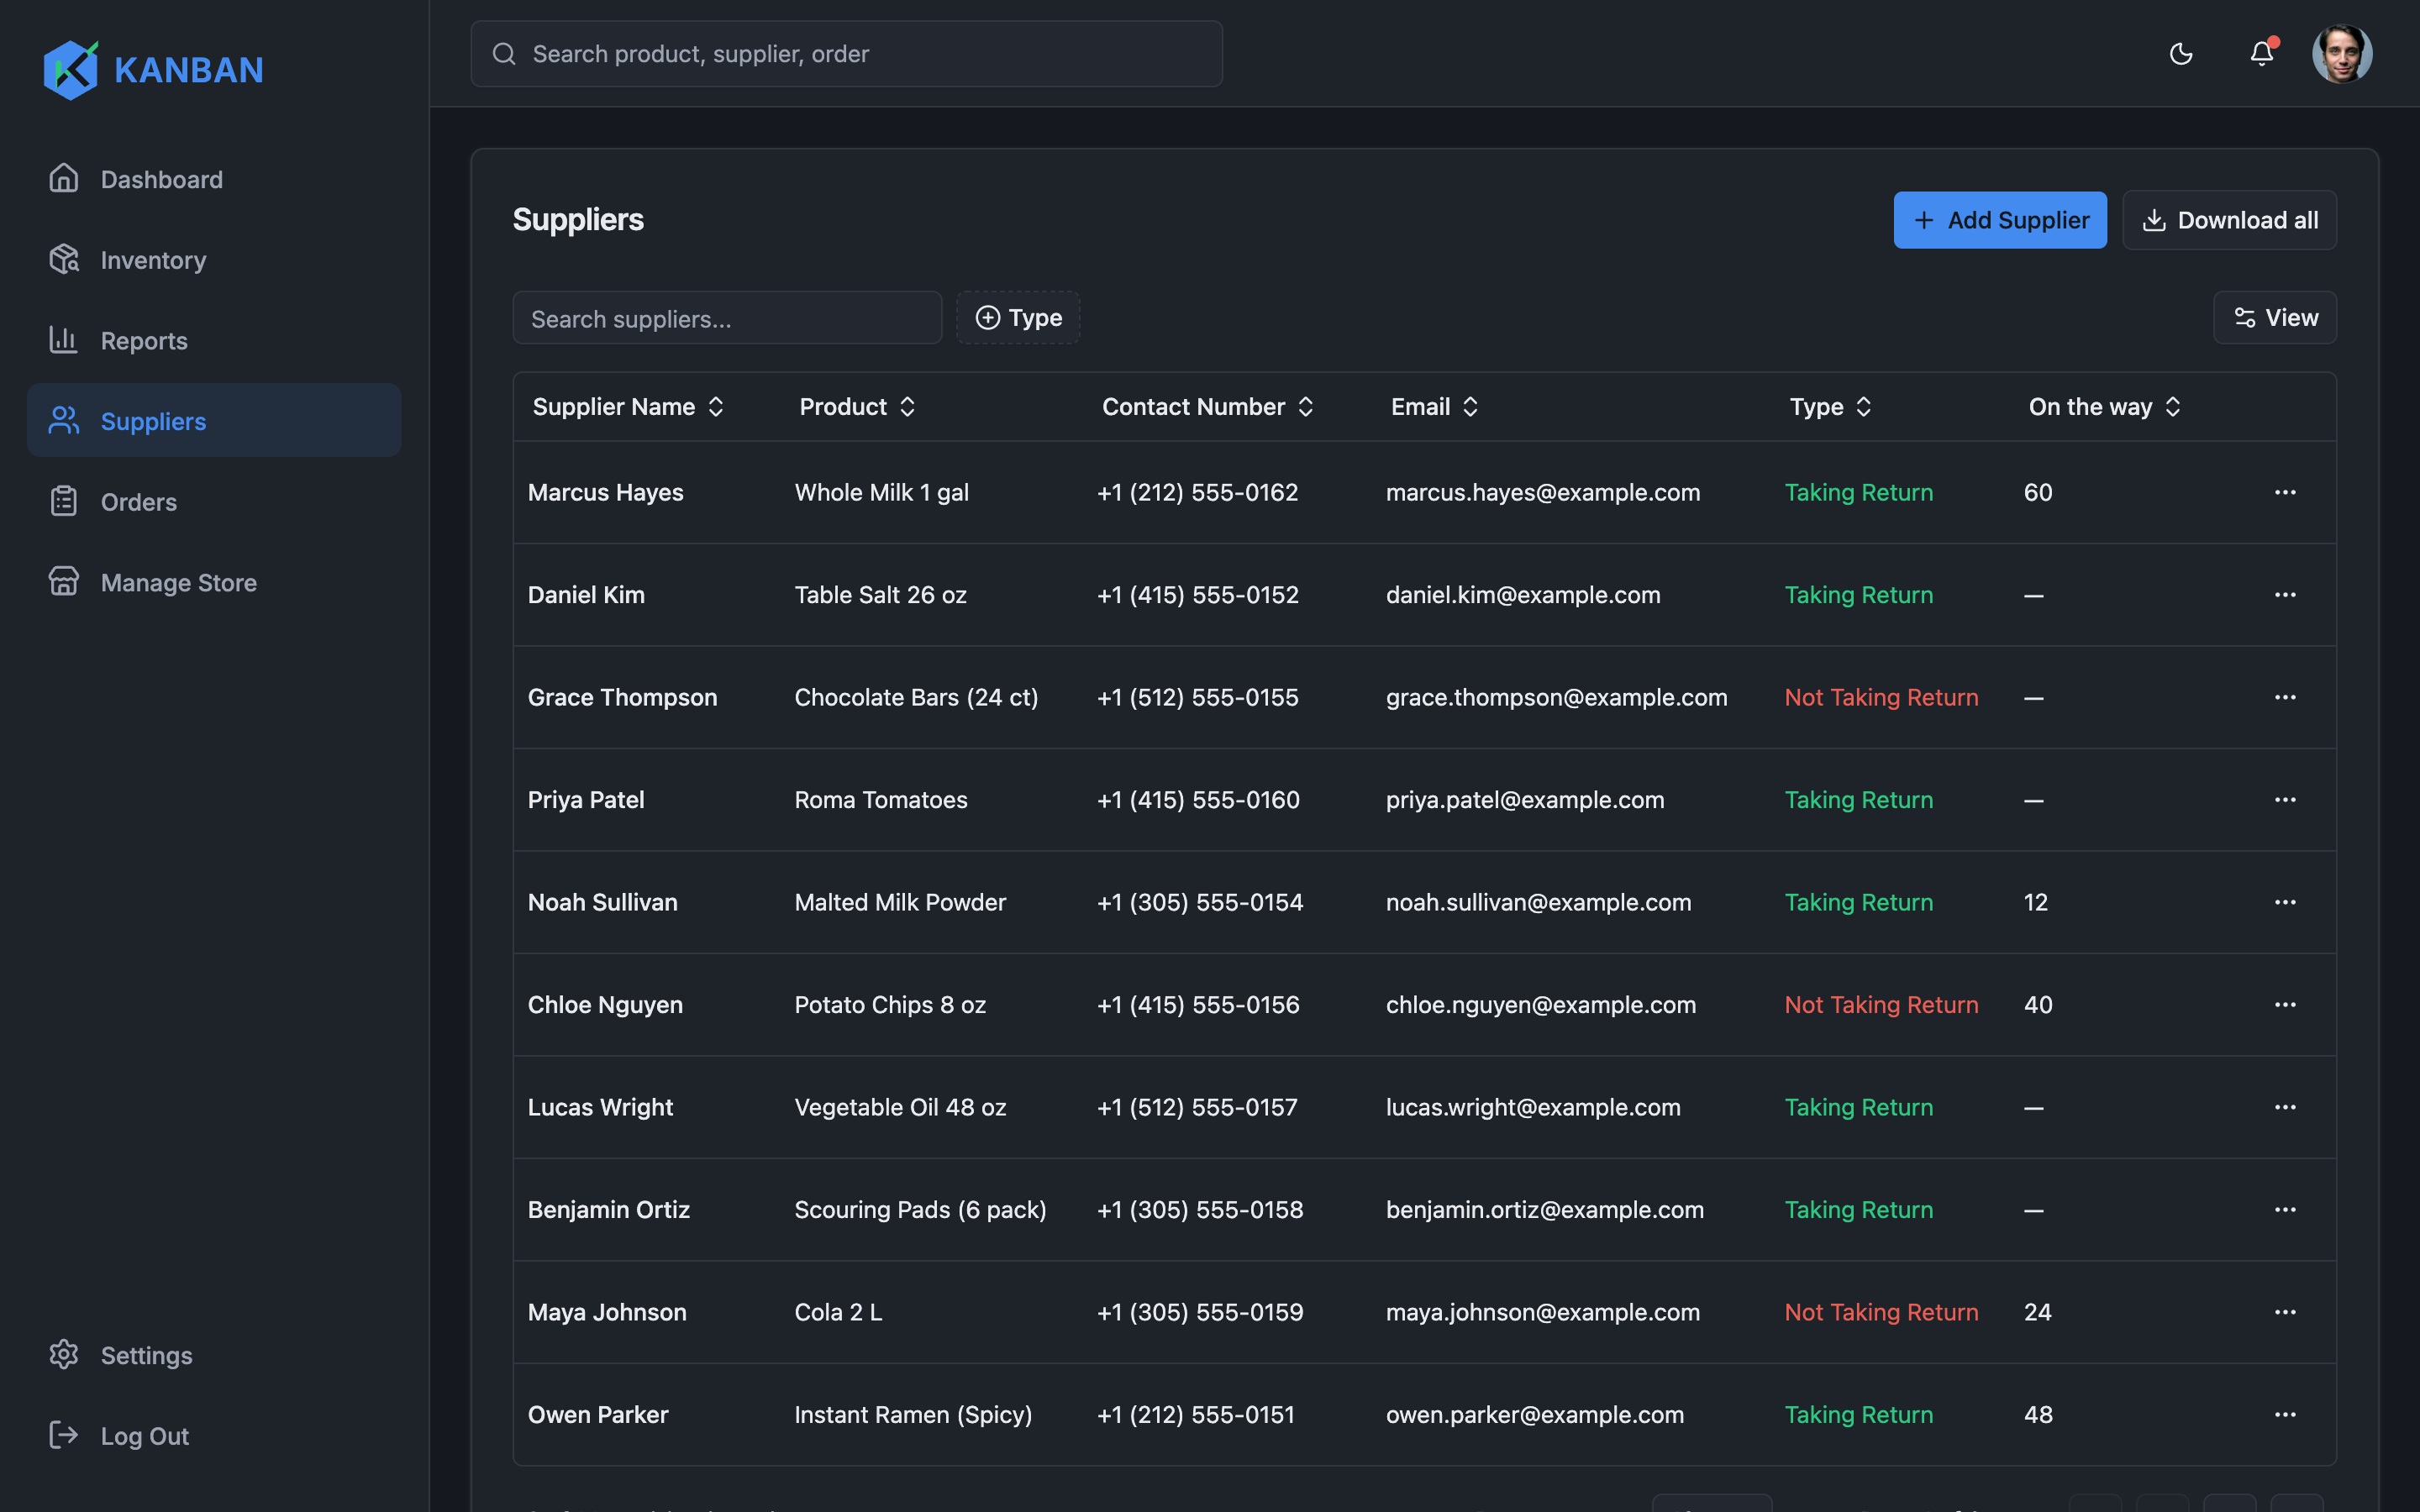Viewport: 2420px width, 1512px height.
Task: Click Log Out
Action: [214, 1436]
